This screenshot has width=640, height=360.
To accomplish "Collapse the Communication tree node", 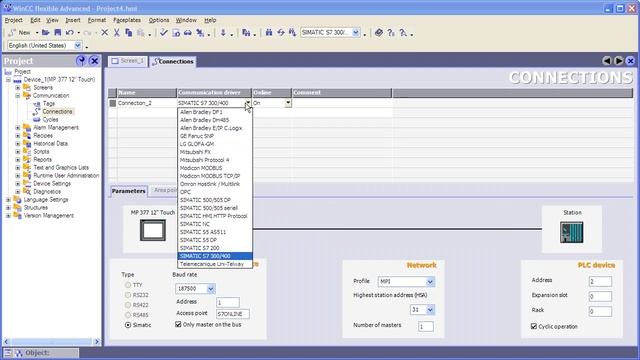I will pos(18,96).
